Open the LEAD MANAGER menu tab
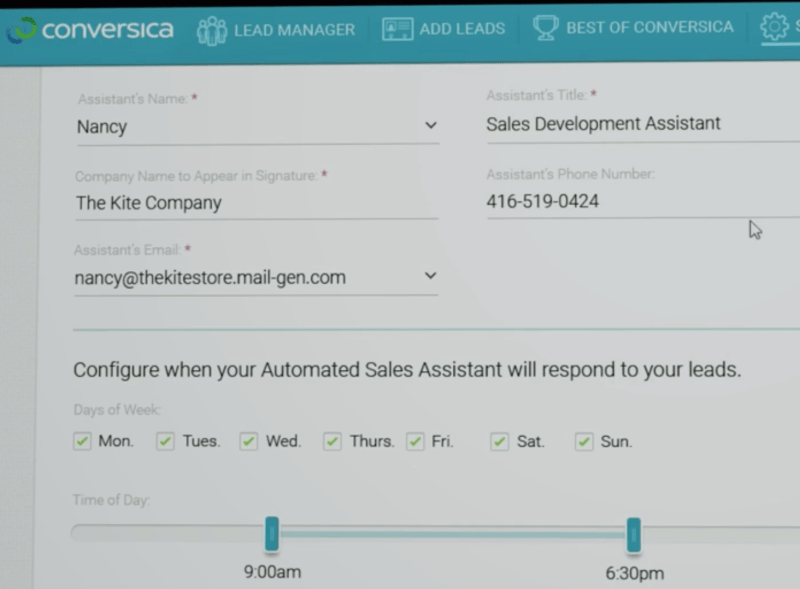The width and height of the screenshot is (800, 589). [294, 29]
